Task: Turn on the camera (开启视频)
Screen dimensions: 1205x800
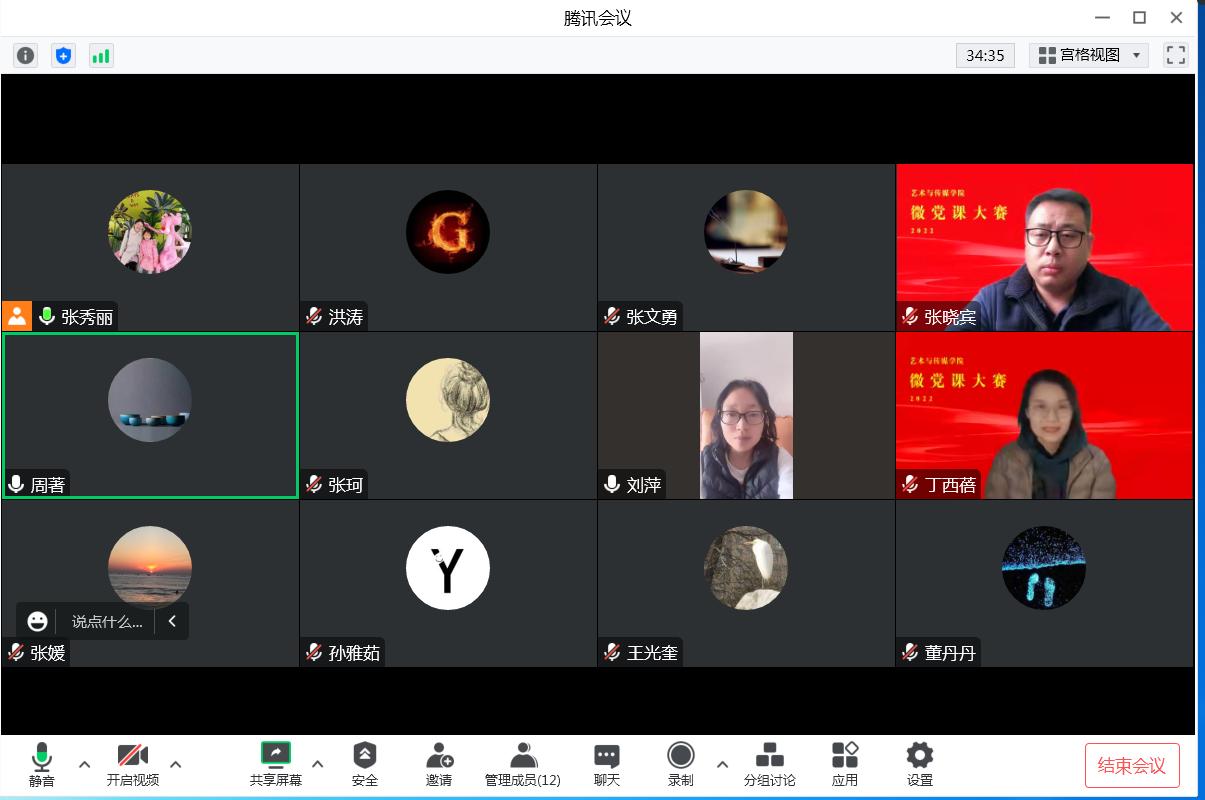Action: point(133,765)
